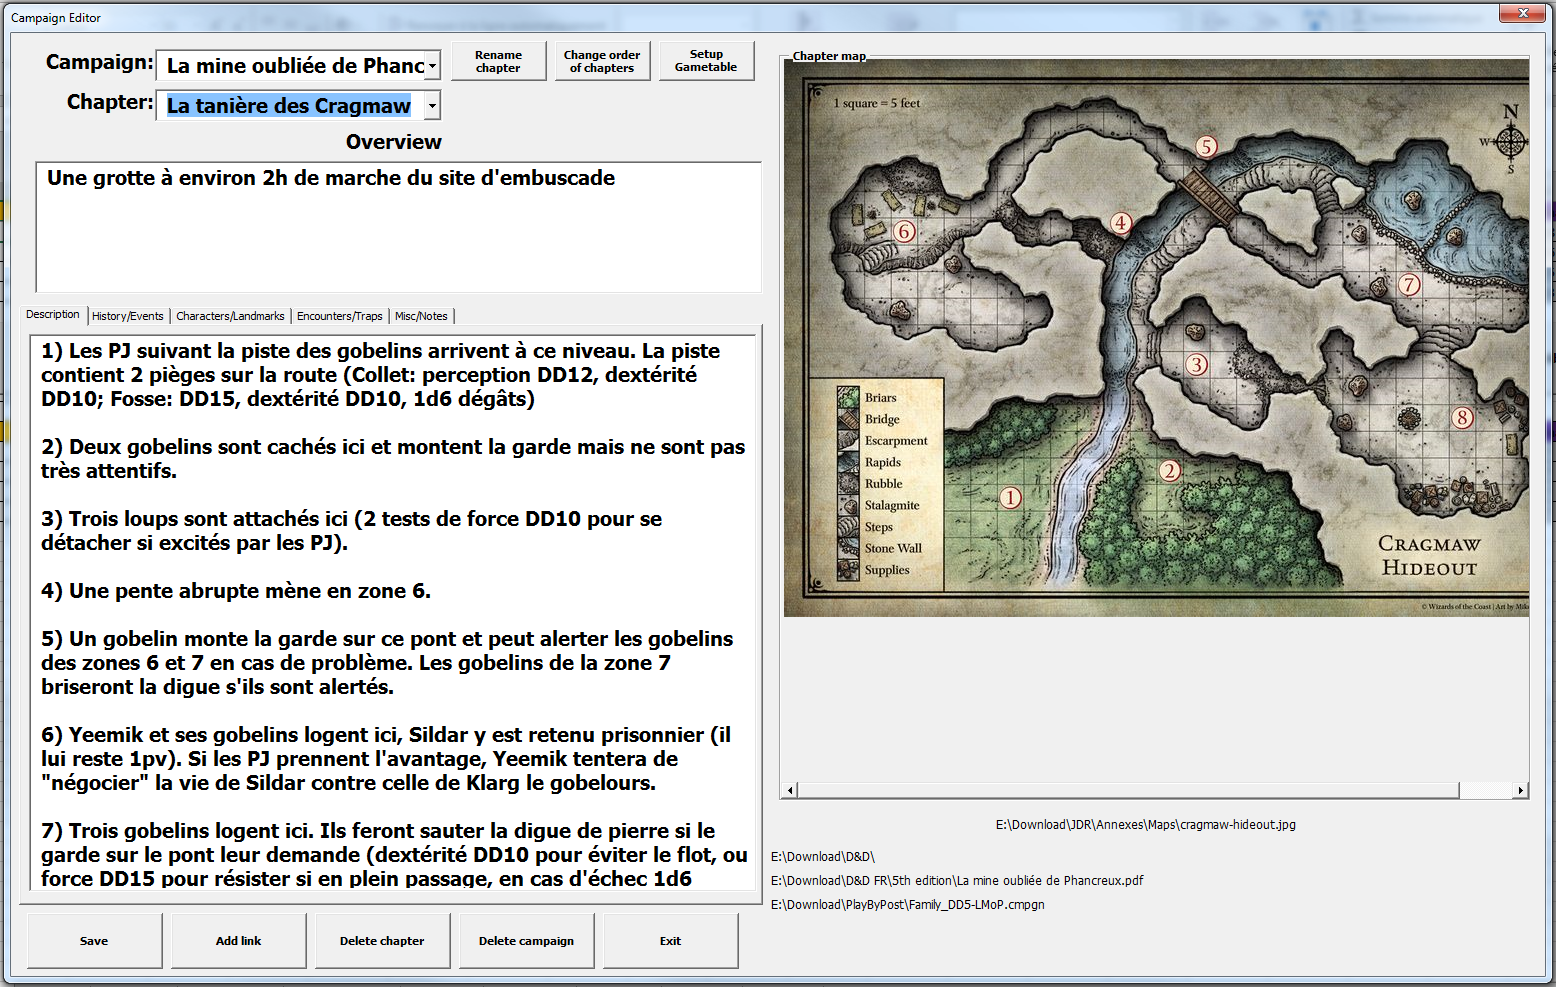Viewport: 1556px width, 987px height.
Task: Click the Save button
Action: 94,941
